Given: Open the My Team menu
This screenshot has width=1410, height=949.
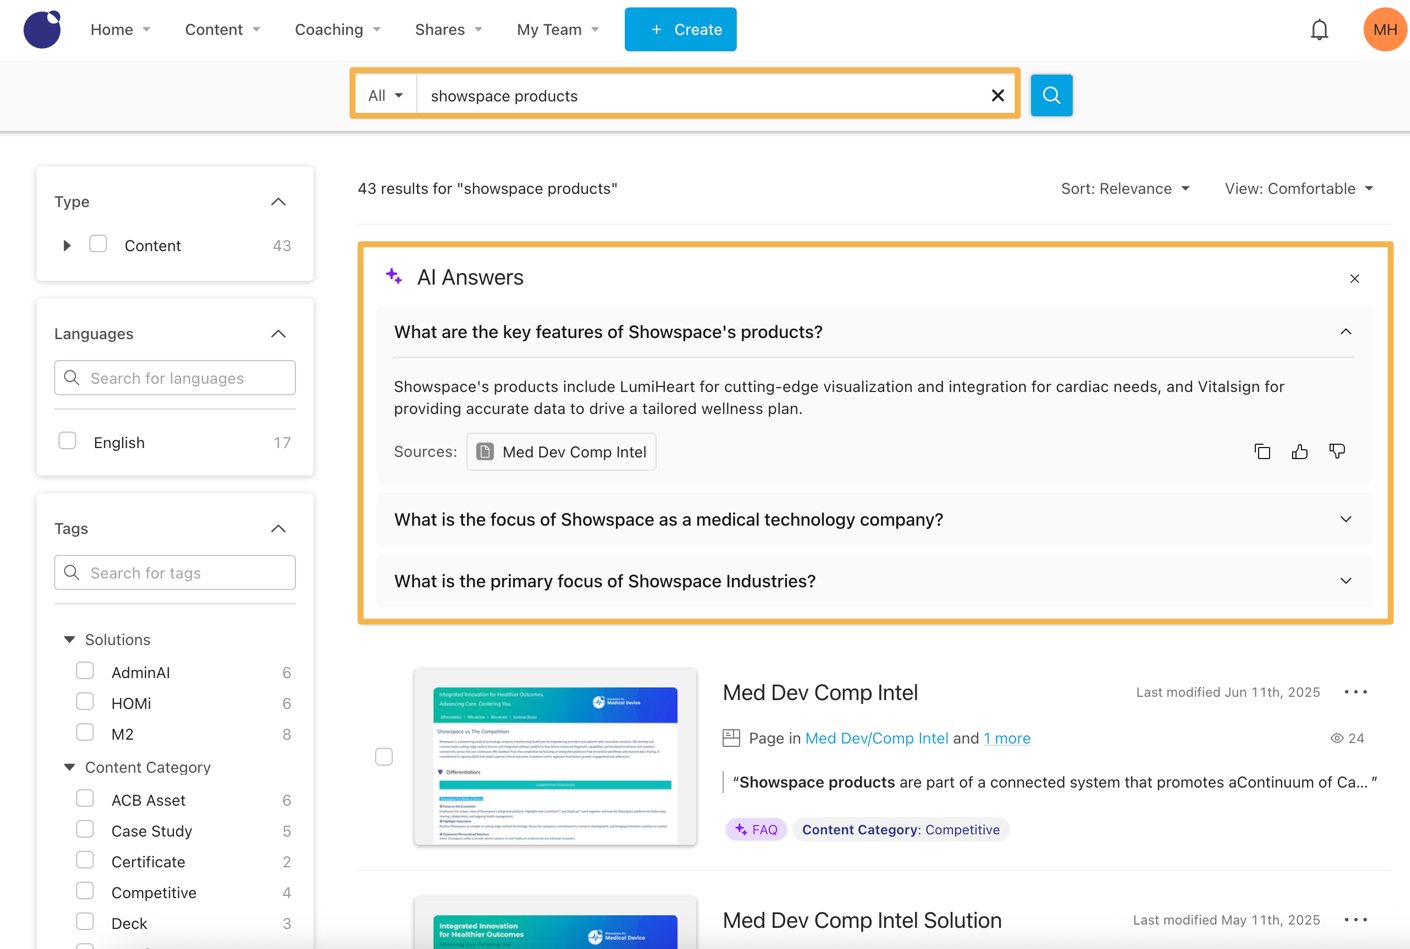Looking at the screenshot, I should tap(557, 30).
